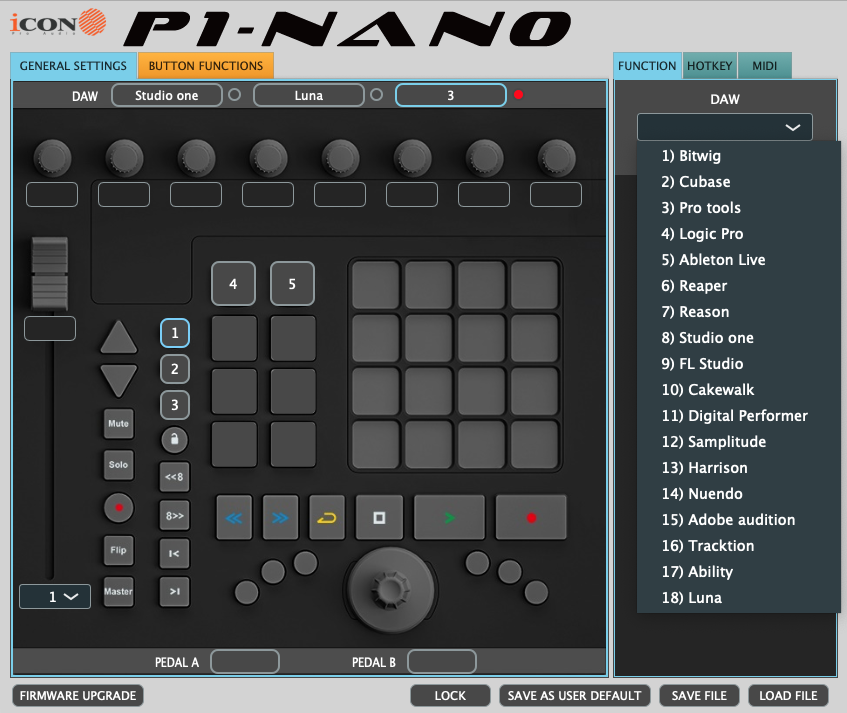
Task: Select radio button next to Studio one
Action: [234, 95]
